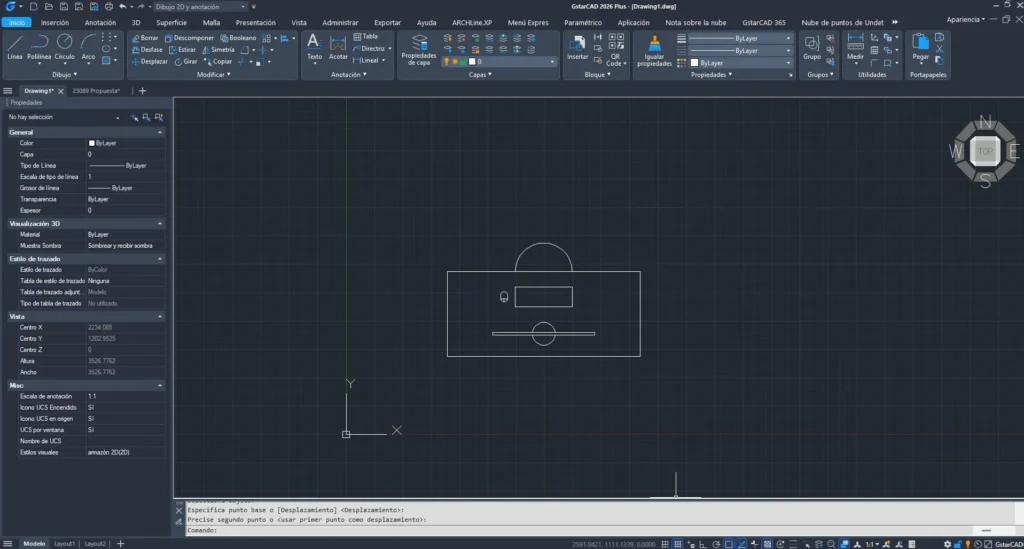
Task: Click the plot/print icon in quick access
Action: tap(108, 7)
